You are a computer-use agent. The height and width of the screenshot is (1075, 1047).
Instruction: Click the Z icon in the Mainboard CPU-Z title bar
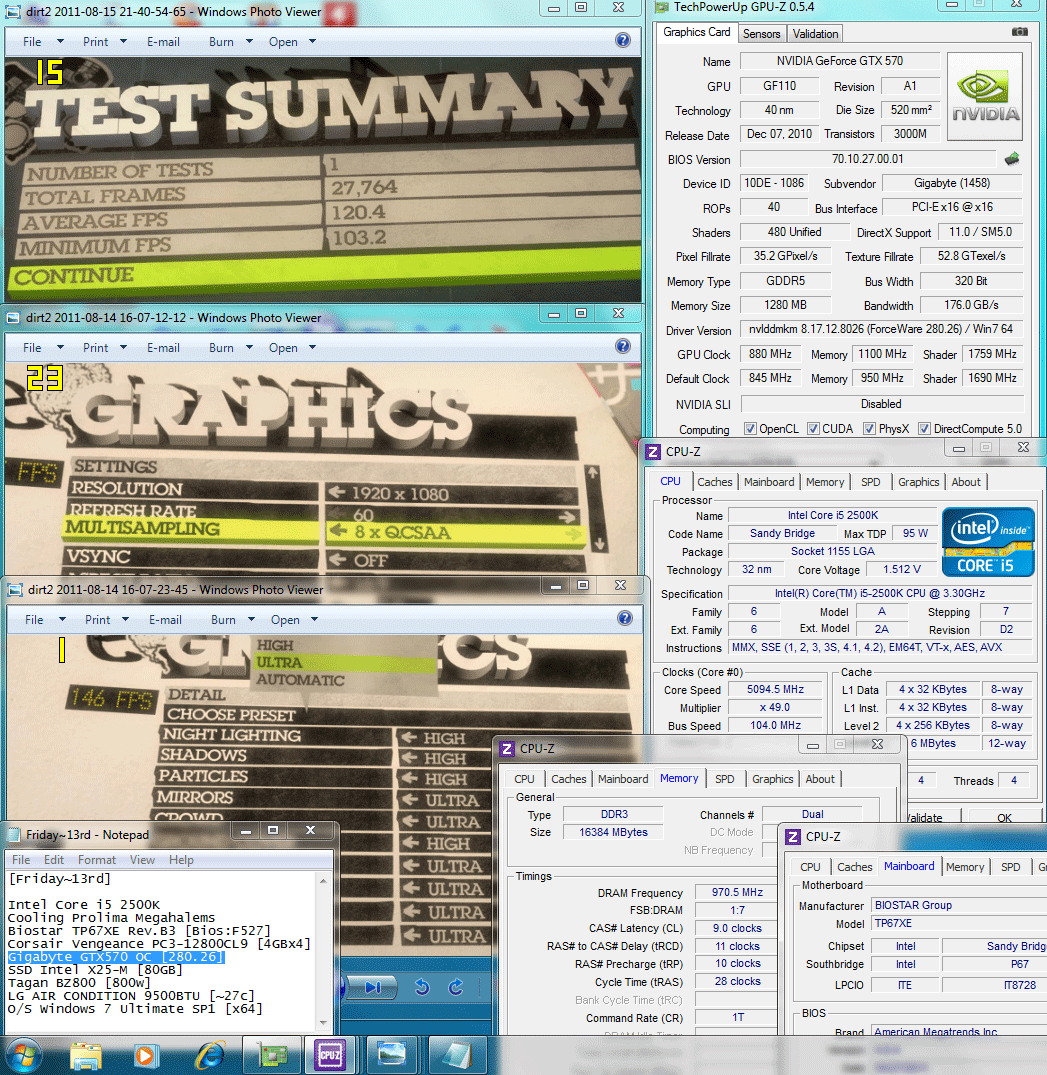793,836
